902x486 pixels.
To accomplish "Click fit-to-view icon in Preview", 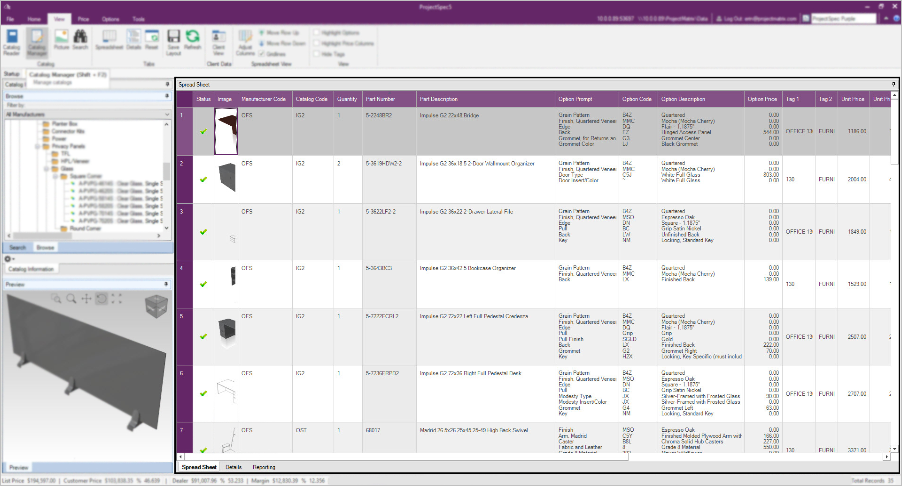I will click(x=117, y=299).
